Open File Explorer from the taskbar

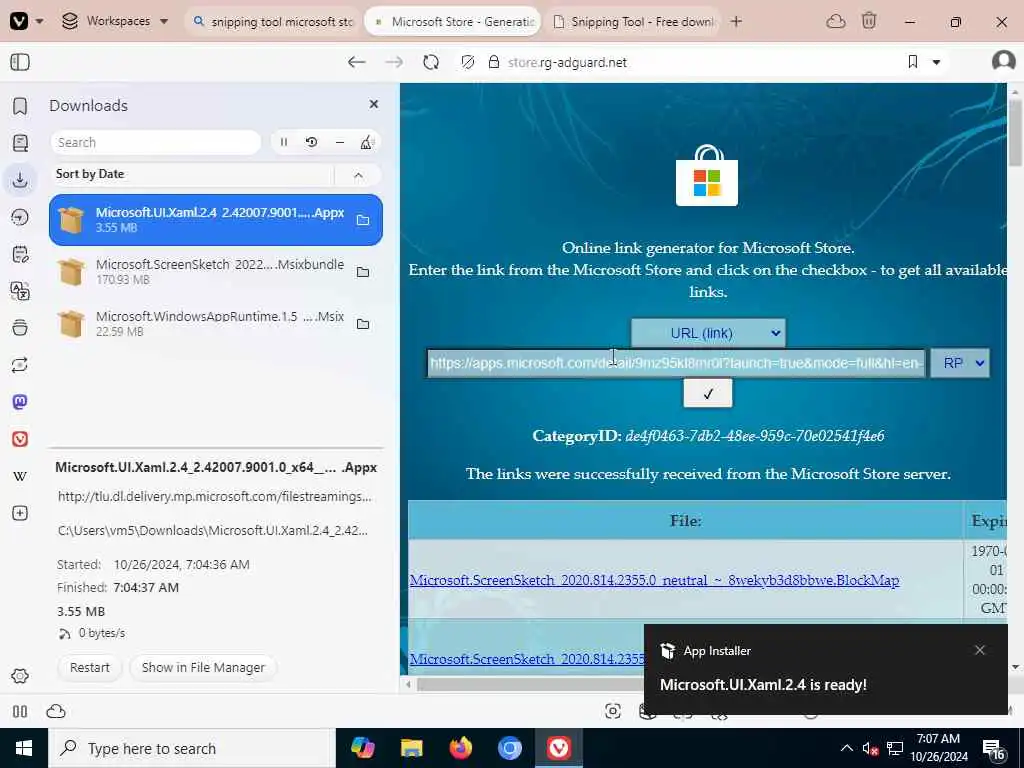tap(411, 748)
